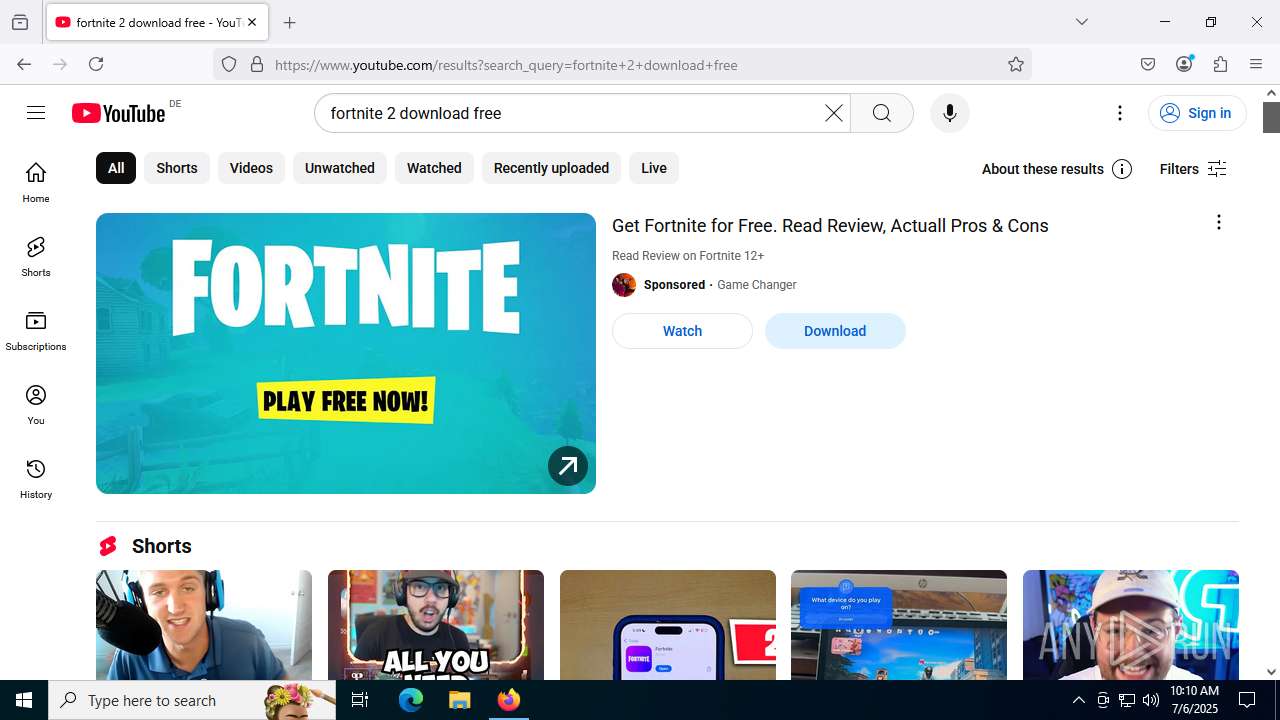Open the You section in the sidebar
The image size is (1280, 720).
pos(36,404)
